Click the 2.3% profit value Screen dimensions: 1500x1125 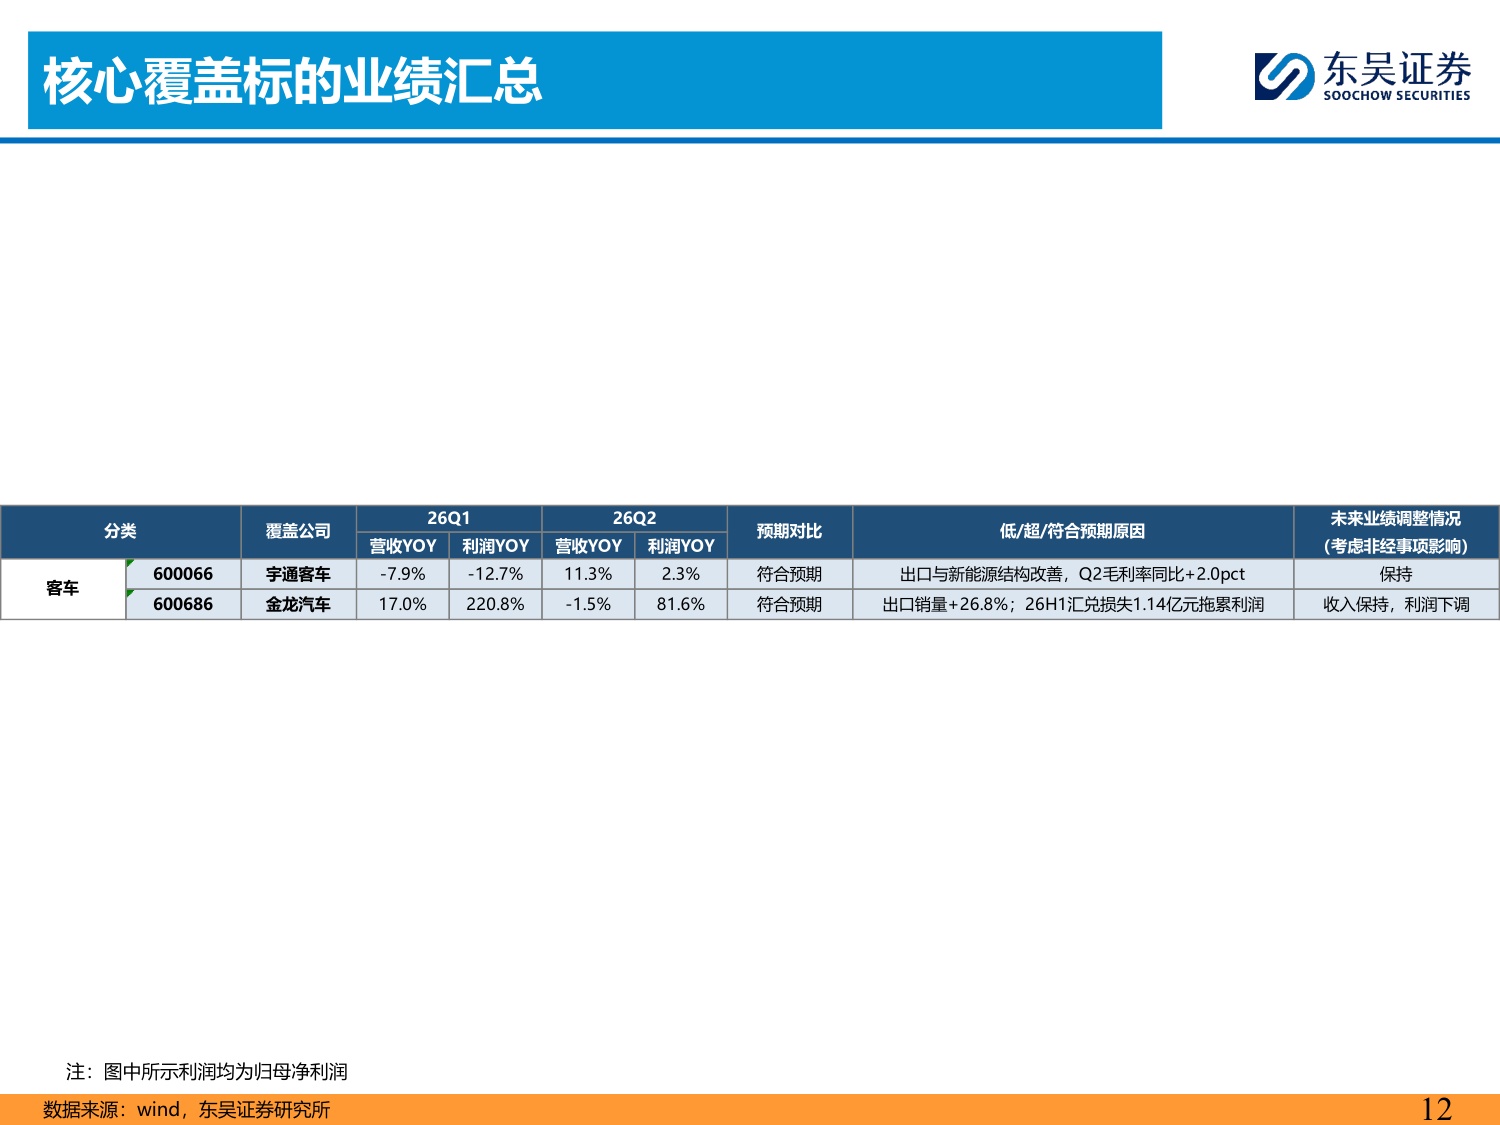coord(681,574)
